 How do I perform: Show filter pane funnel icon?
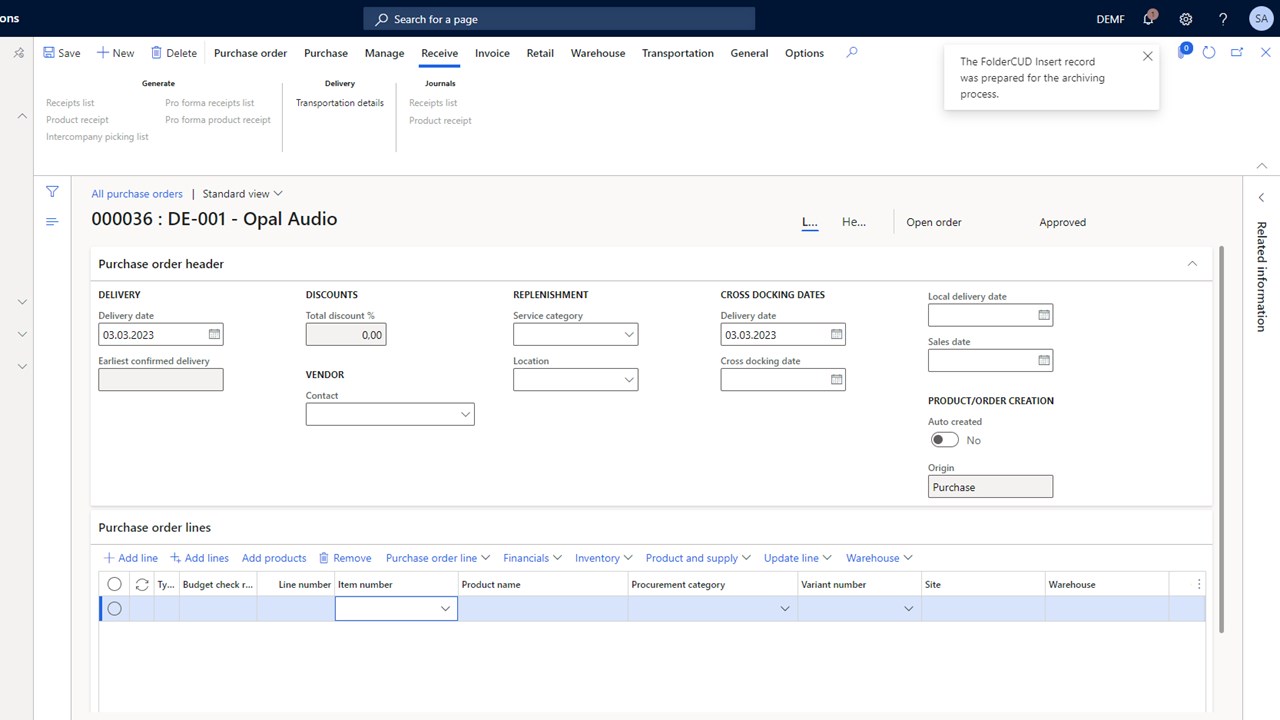pos(52,192)
